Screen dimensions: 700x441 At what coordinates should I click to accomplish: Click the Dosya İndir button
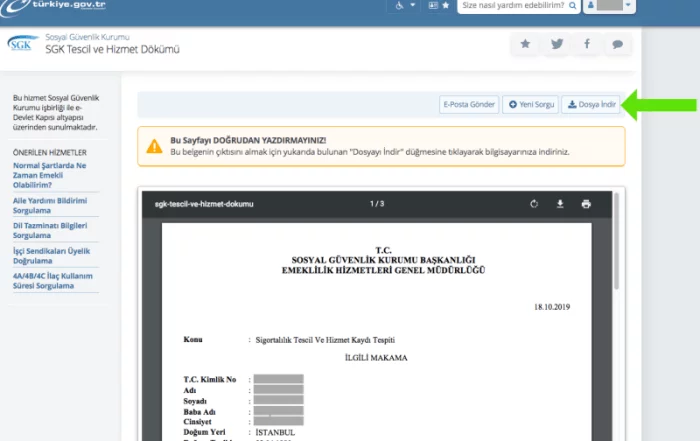click(591, 104)
